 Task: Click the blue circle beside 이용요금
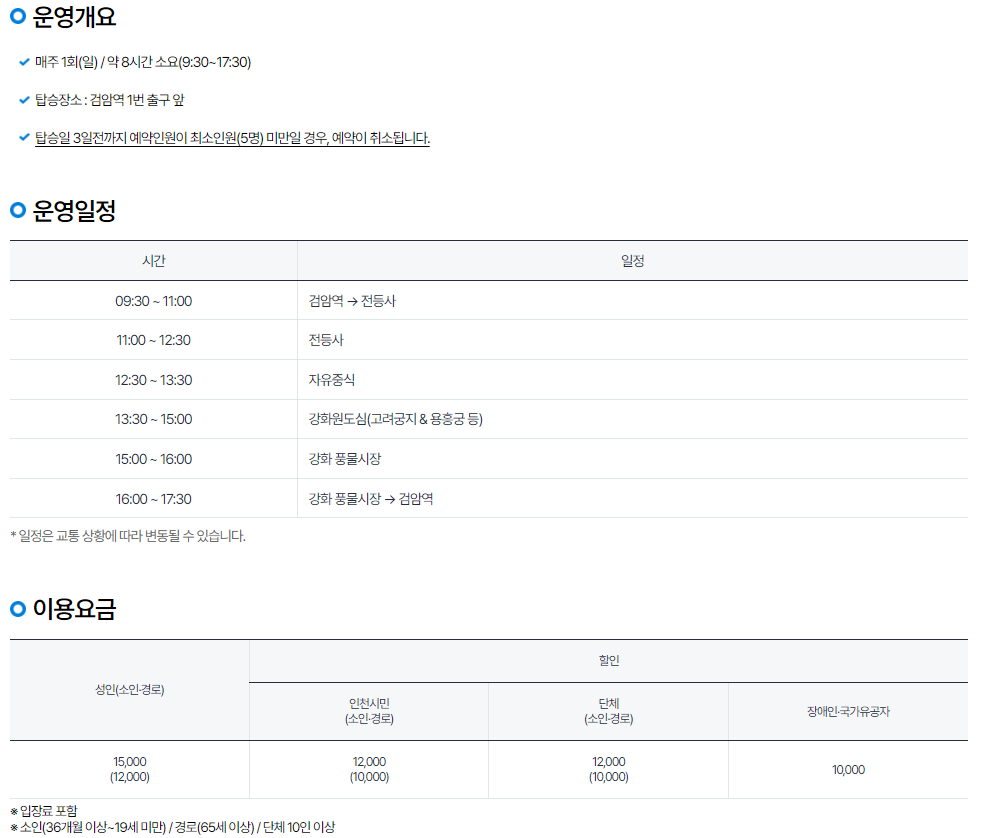(x=18, y=608)
